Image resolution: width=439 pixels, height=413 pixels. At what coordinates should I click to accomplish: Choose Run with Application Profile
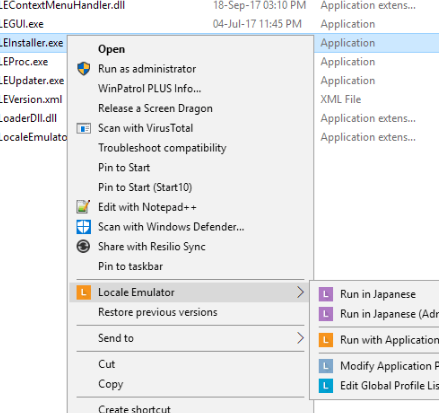coord(389,340)
